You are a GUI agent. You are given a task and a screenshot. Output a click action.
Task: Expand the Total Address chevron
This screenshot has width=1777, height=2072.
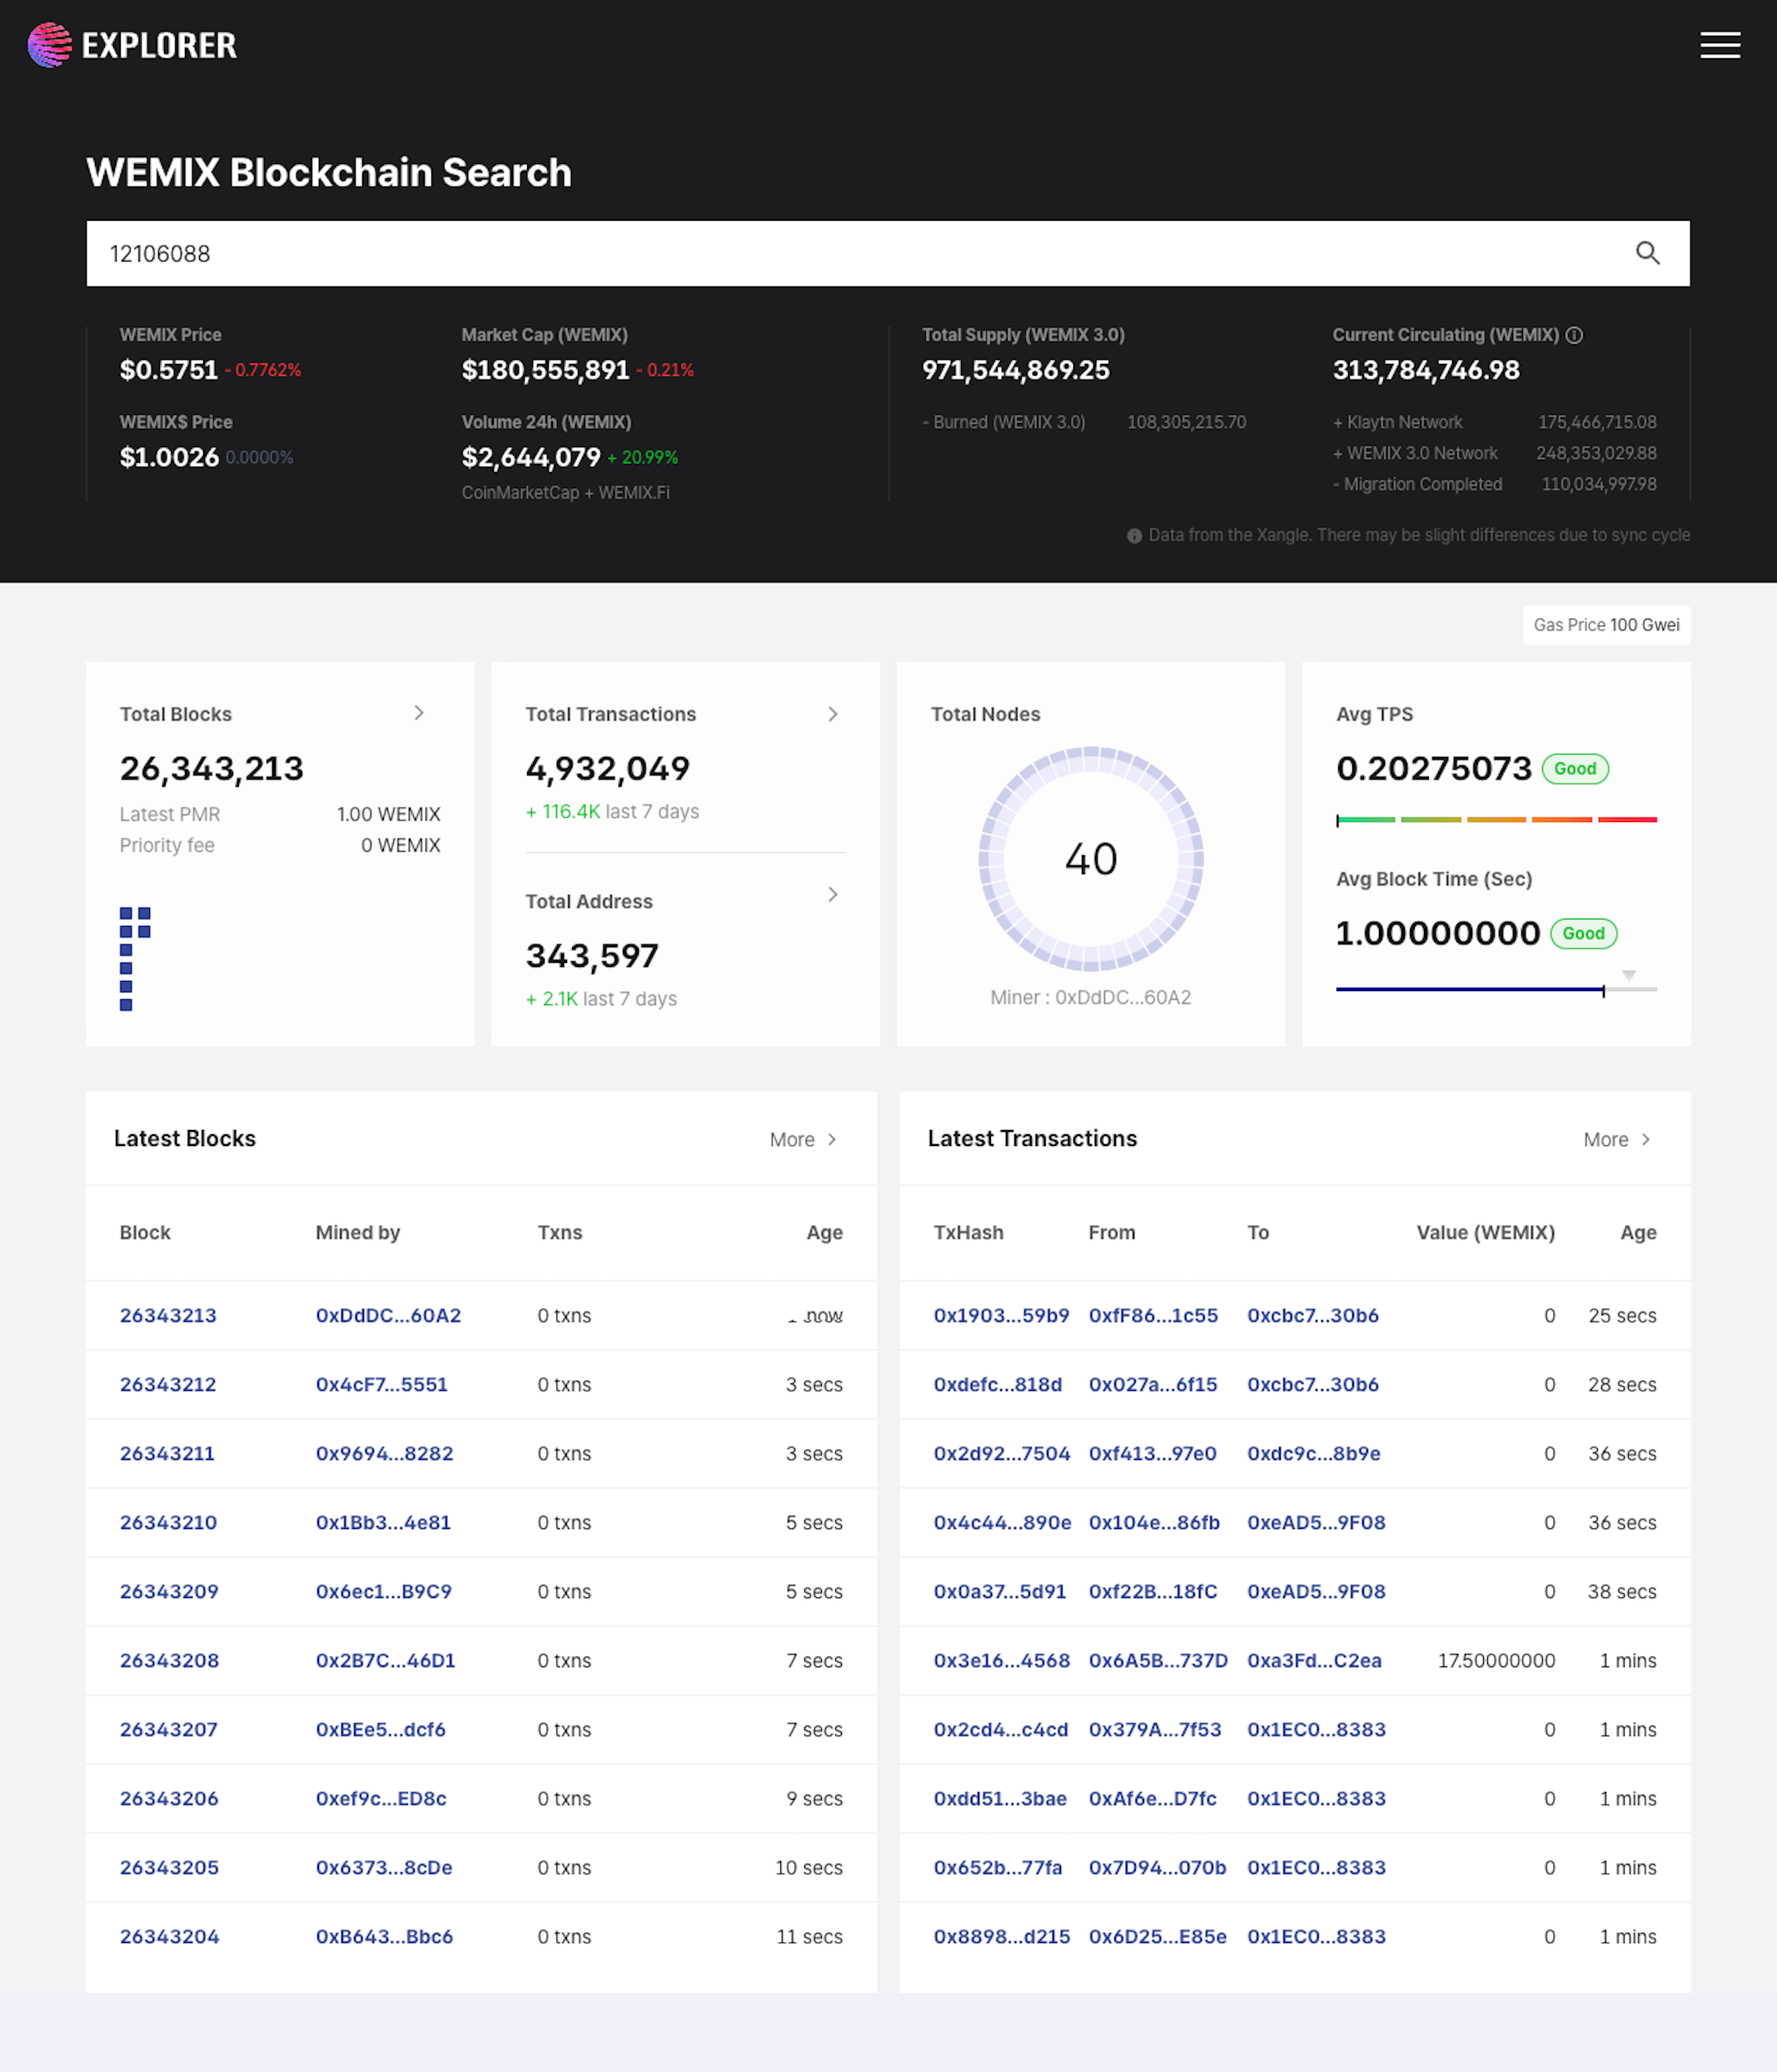(832, 894)
